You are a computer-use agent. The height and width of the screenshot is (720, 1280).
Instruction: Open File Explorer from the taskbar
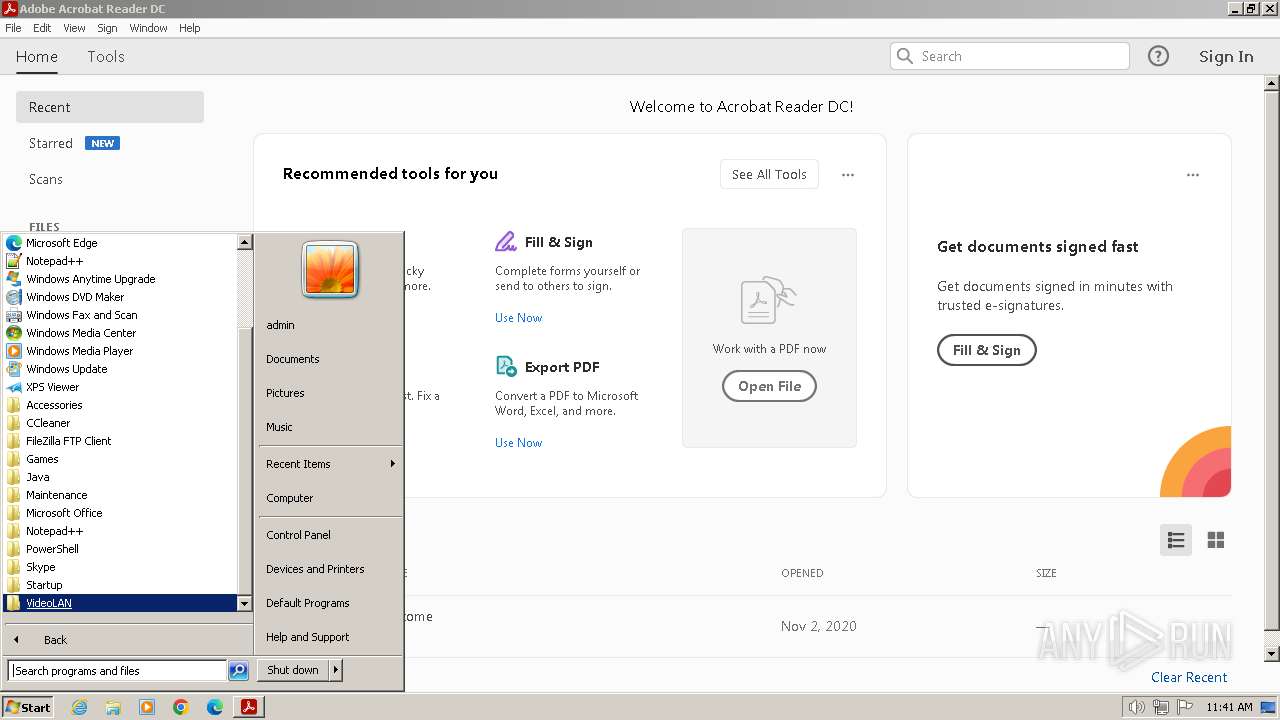[113, 707]
